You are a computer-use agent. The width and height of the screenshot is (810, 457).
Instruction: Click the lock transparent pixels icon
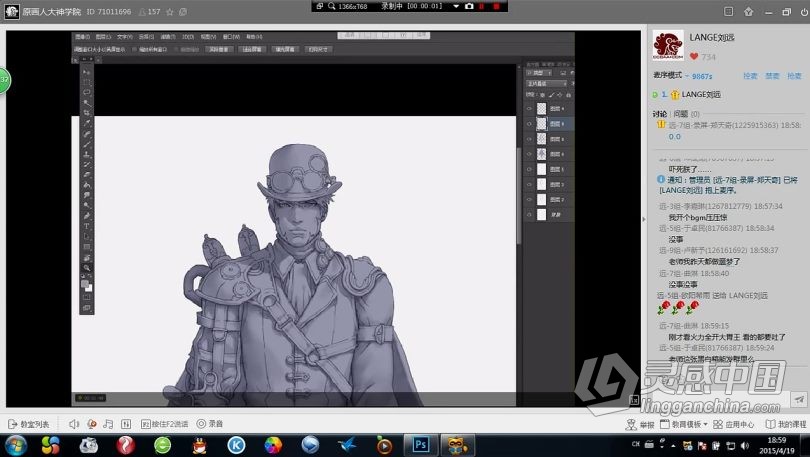pyautogui.click(x=542, y=95)
